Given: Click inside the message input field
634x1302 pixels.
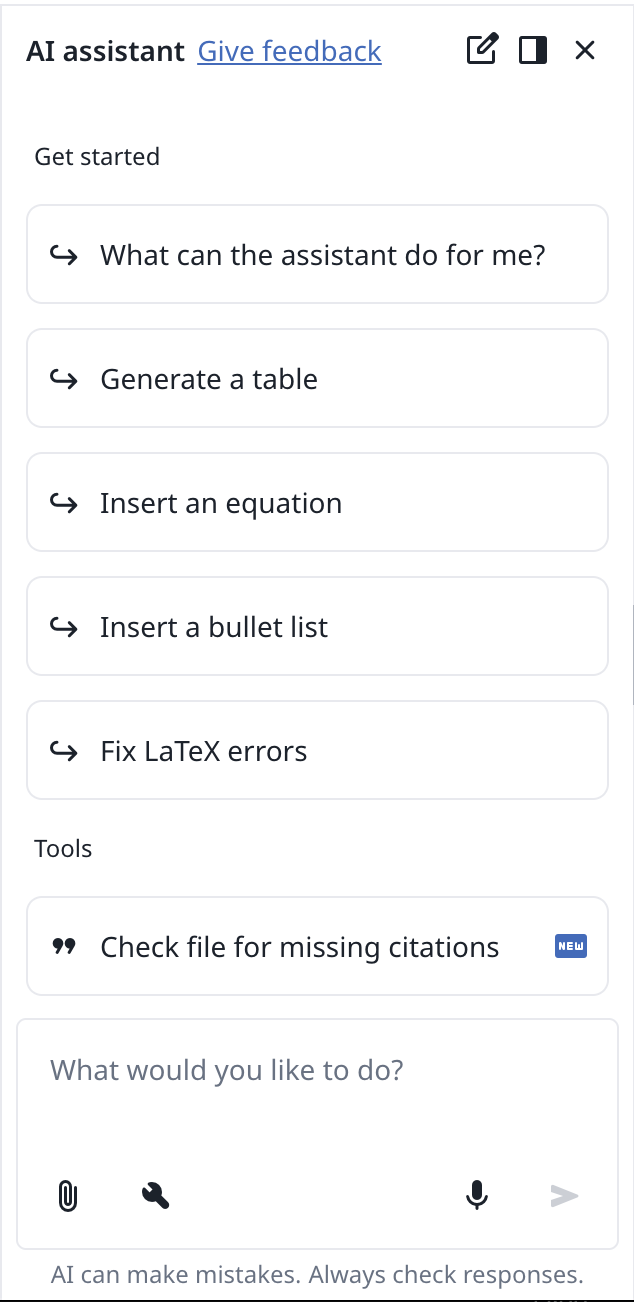Looking at the screenshot, I should click(x=317, y=1069).
